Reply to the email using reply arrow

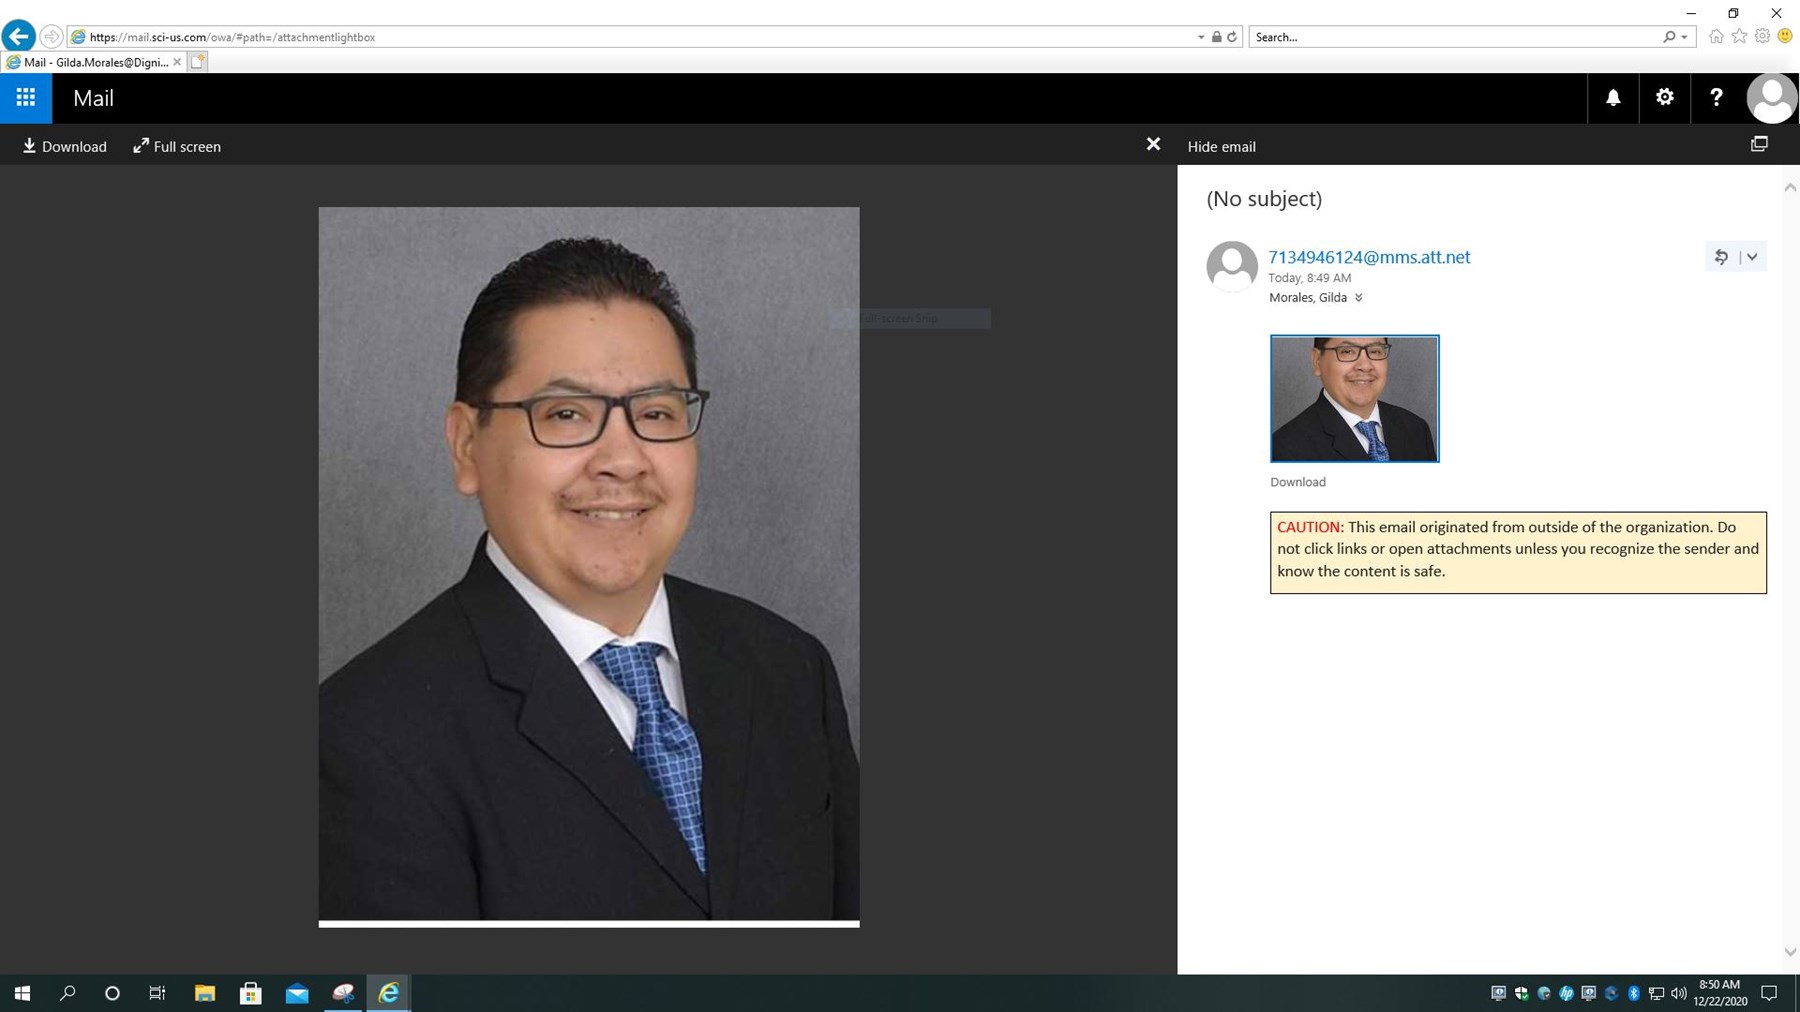(x=1721, y=257)
